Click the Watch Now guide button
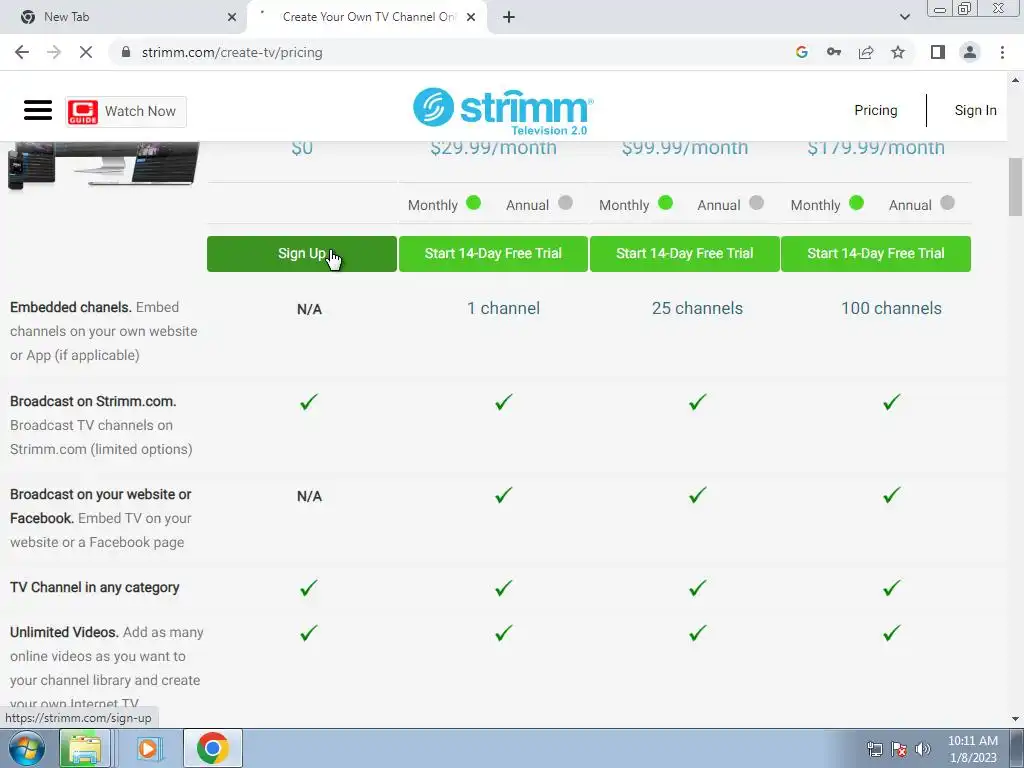 point(125,112)
